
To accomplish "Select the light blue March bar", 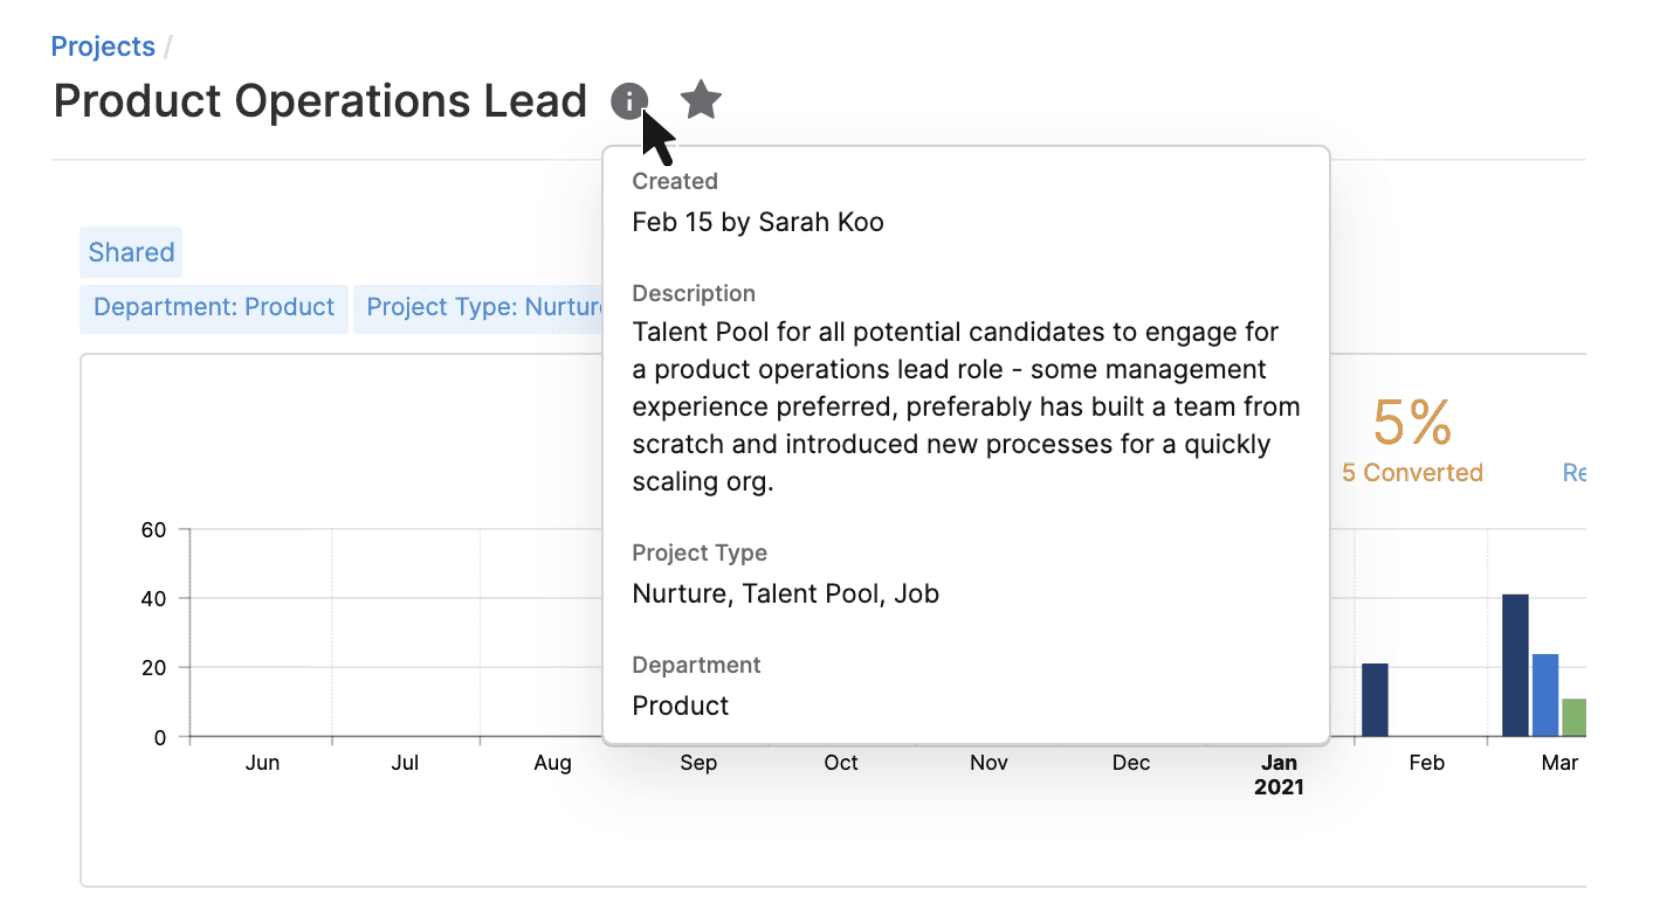I will coord(1545,695).
